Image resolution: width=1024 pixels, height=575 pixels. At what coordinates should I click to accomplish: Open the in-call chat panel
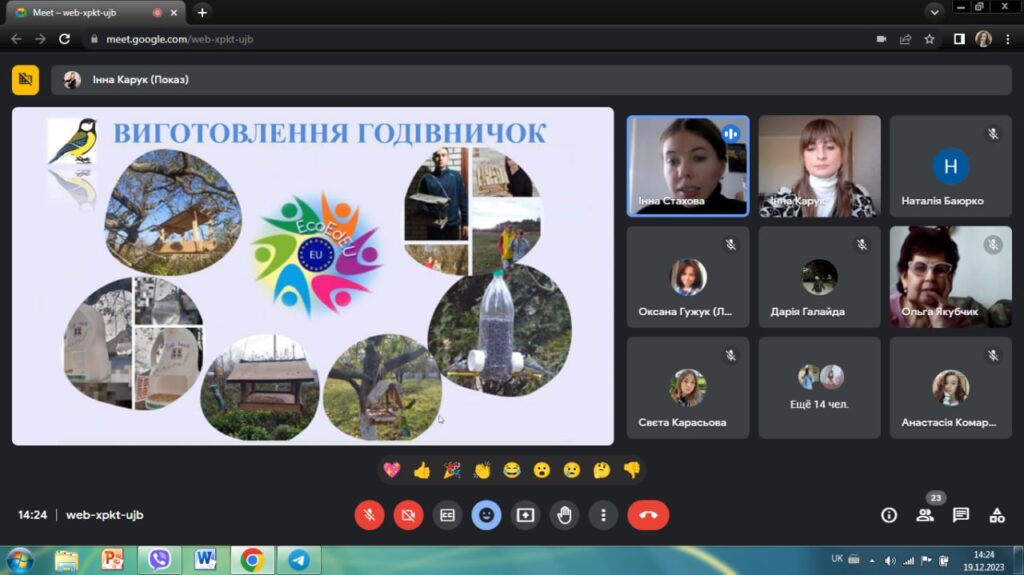pos(961,515)
